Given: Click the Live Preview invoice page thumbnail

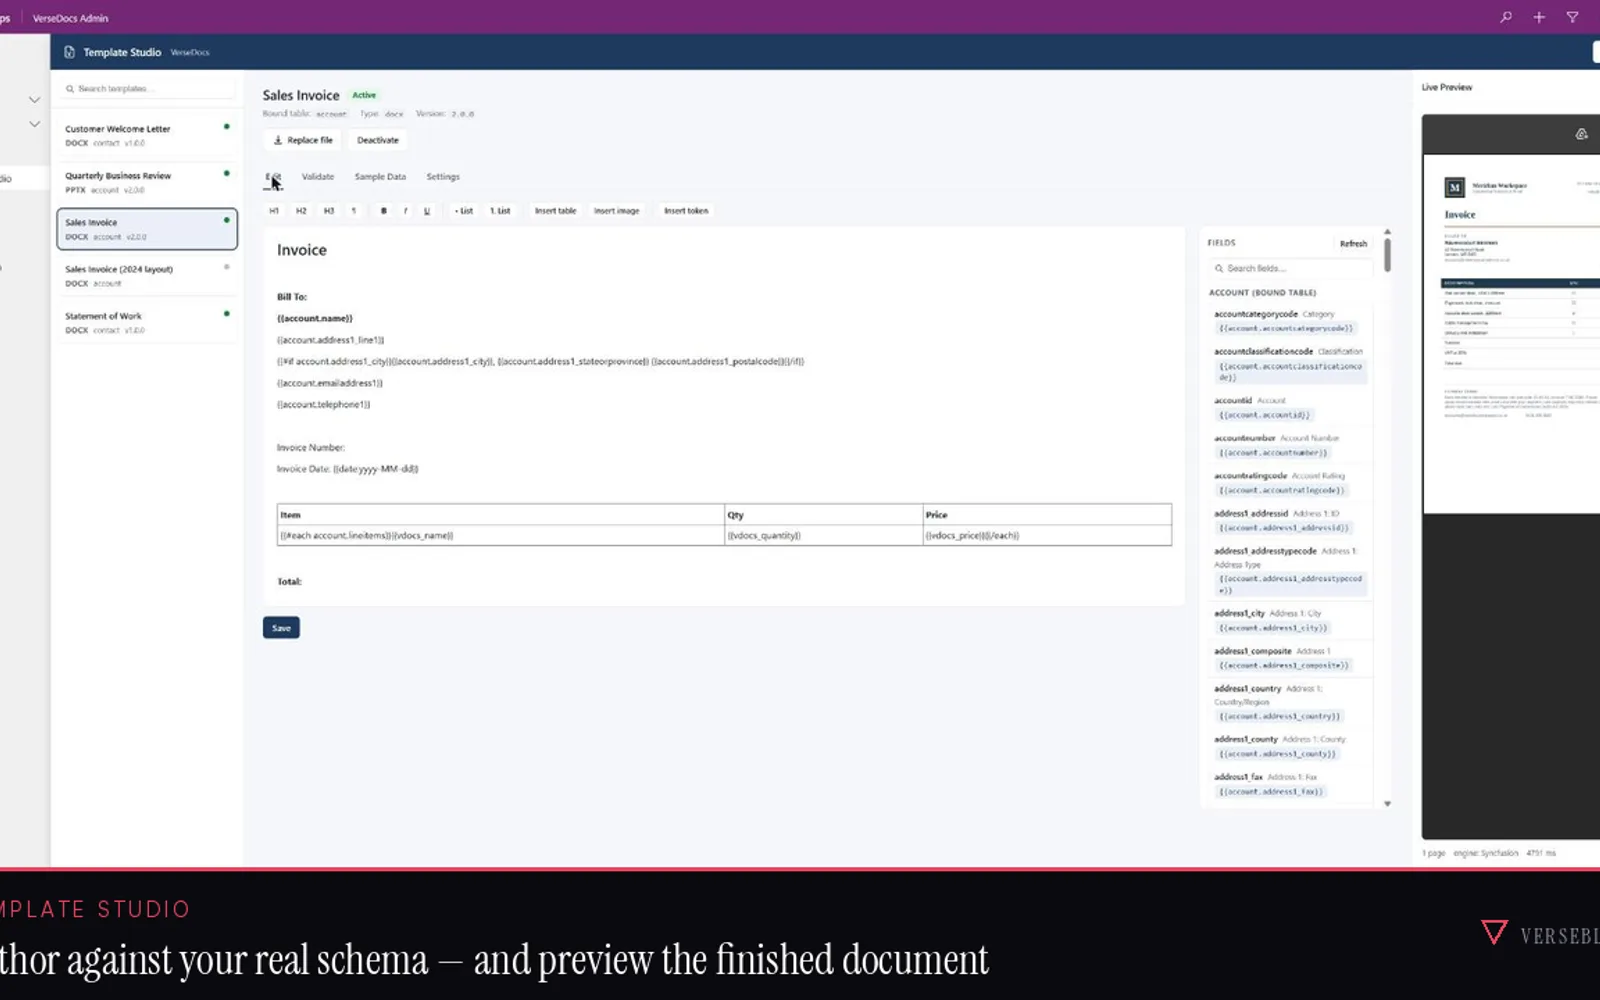Looking at the screenshot, I should click(1511, 334).
